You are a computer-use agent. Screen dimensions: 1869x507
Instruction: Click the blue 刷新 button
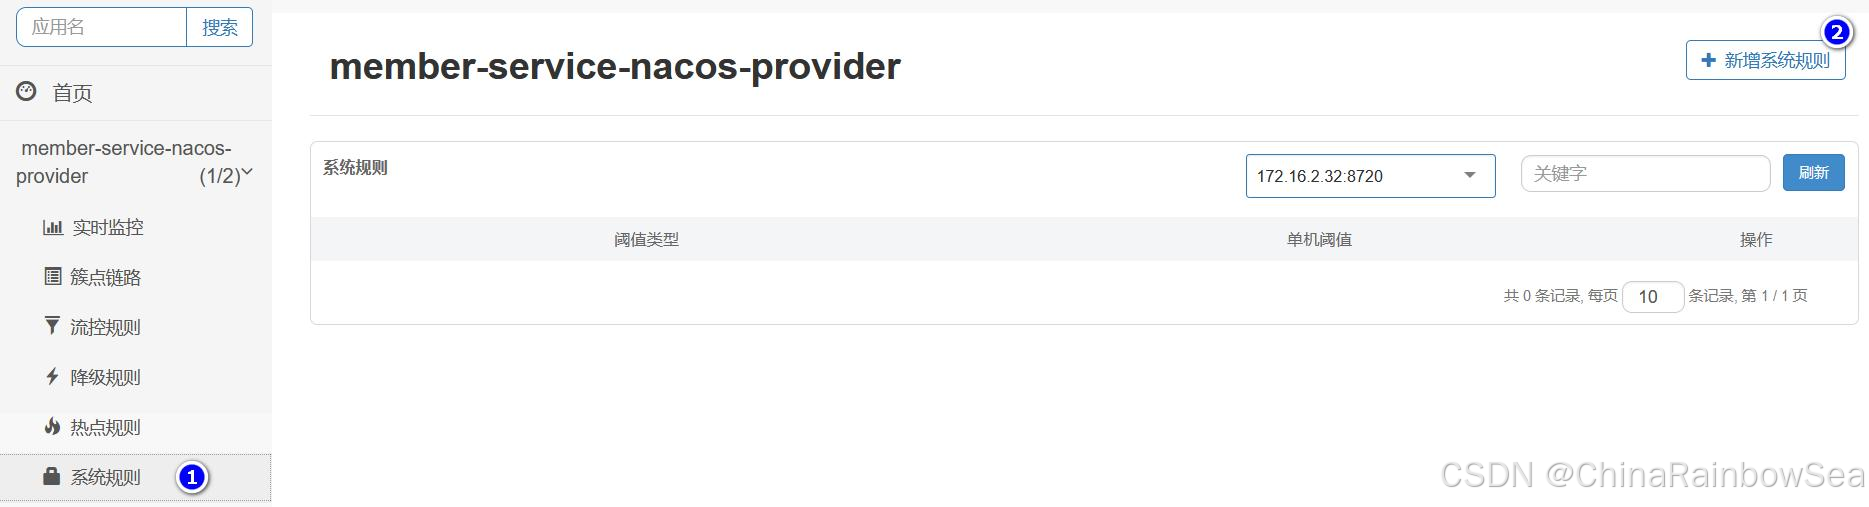click(1813, 173)
